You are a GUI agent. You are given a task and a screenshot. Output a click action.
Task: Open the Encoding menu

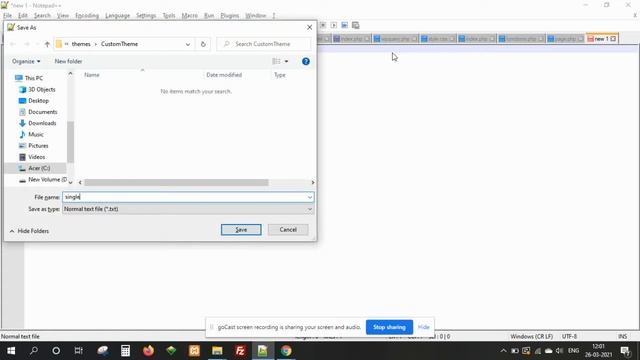(87, 16)
